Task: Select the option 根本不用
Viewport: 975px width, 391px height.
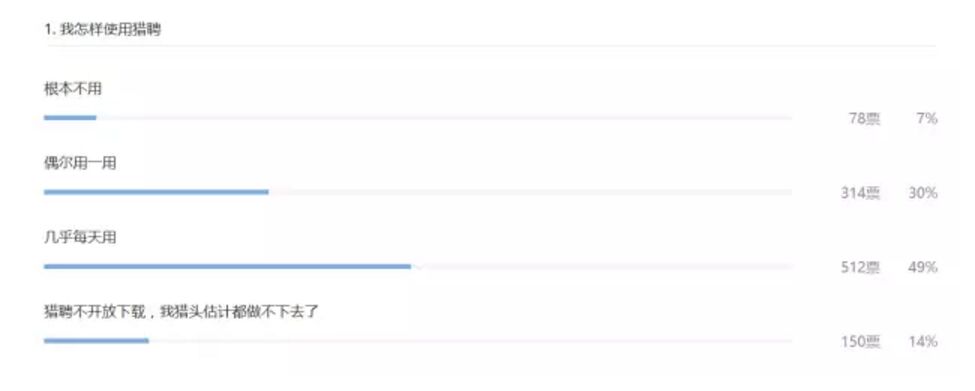Action: coord(73,89)
